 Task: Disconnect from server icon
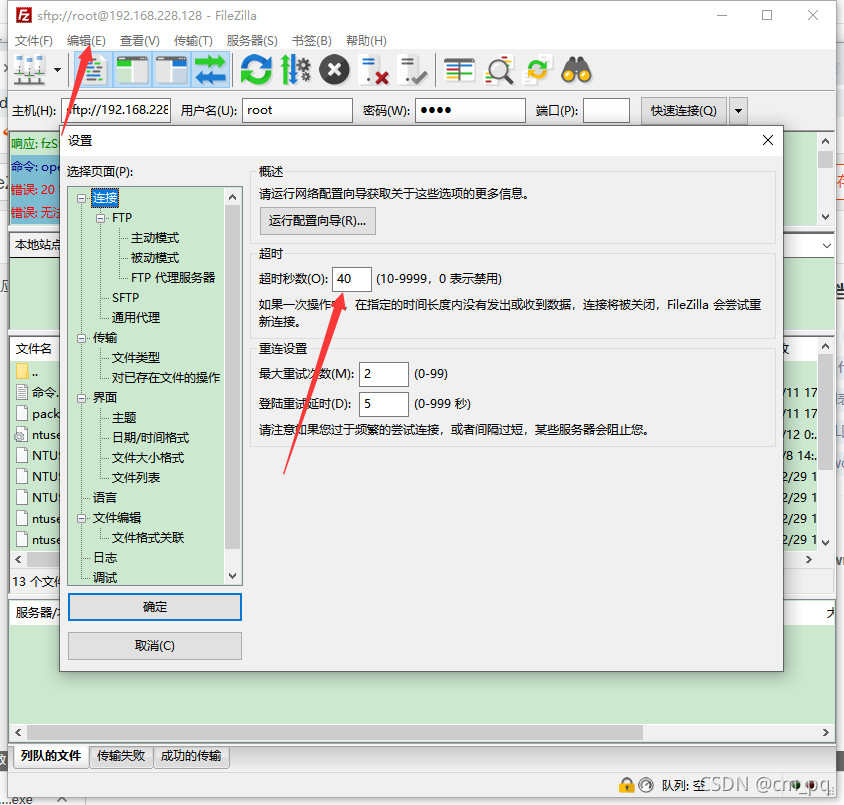(374, 70)
